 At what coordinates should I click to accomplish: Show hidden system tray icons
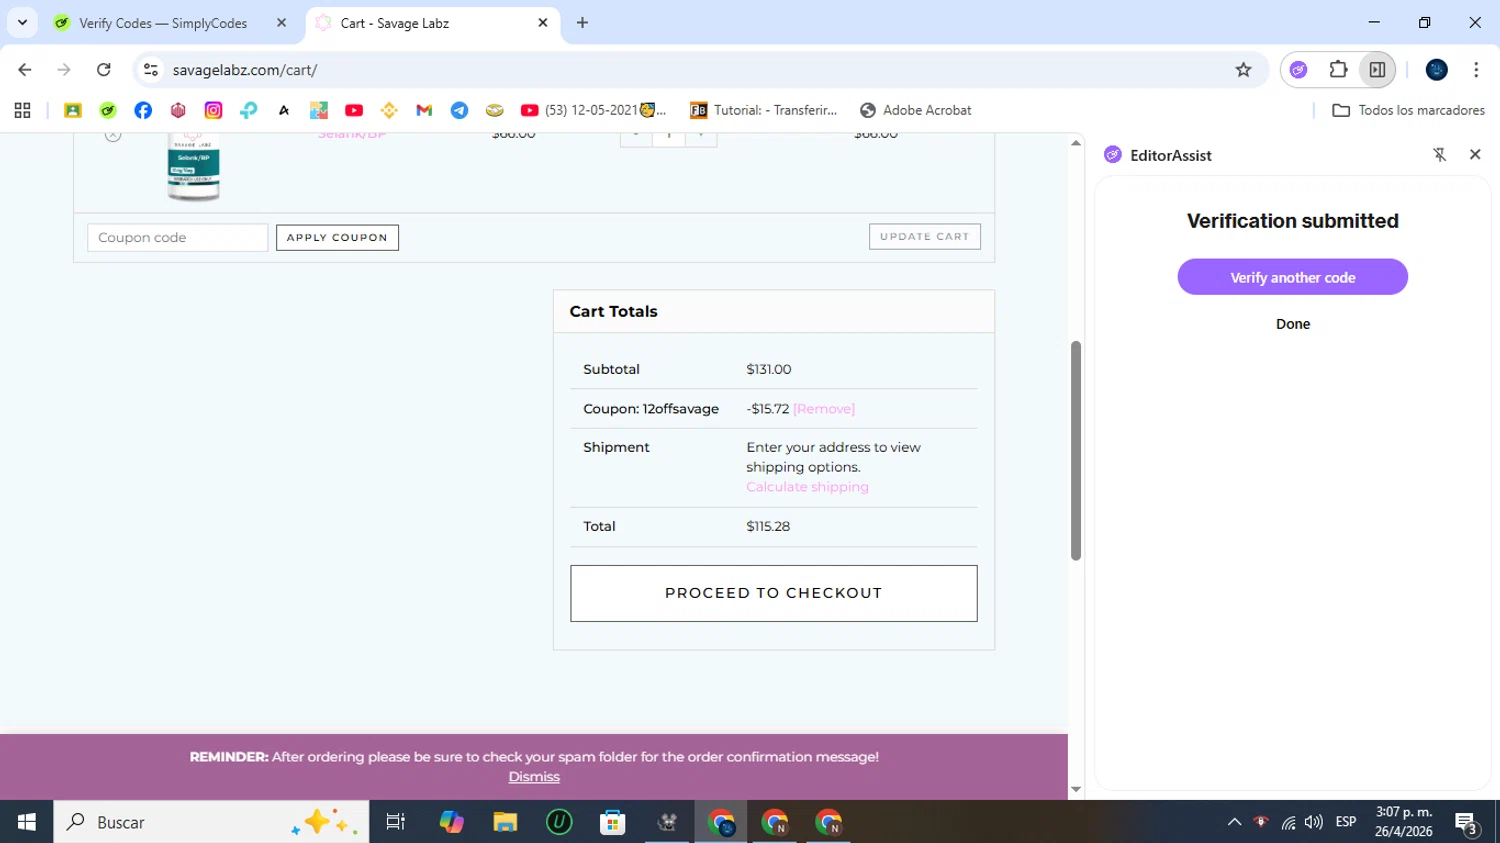click(x=1234, y=822)
